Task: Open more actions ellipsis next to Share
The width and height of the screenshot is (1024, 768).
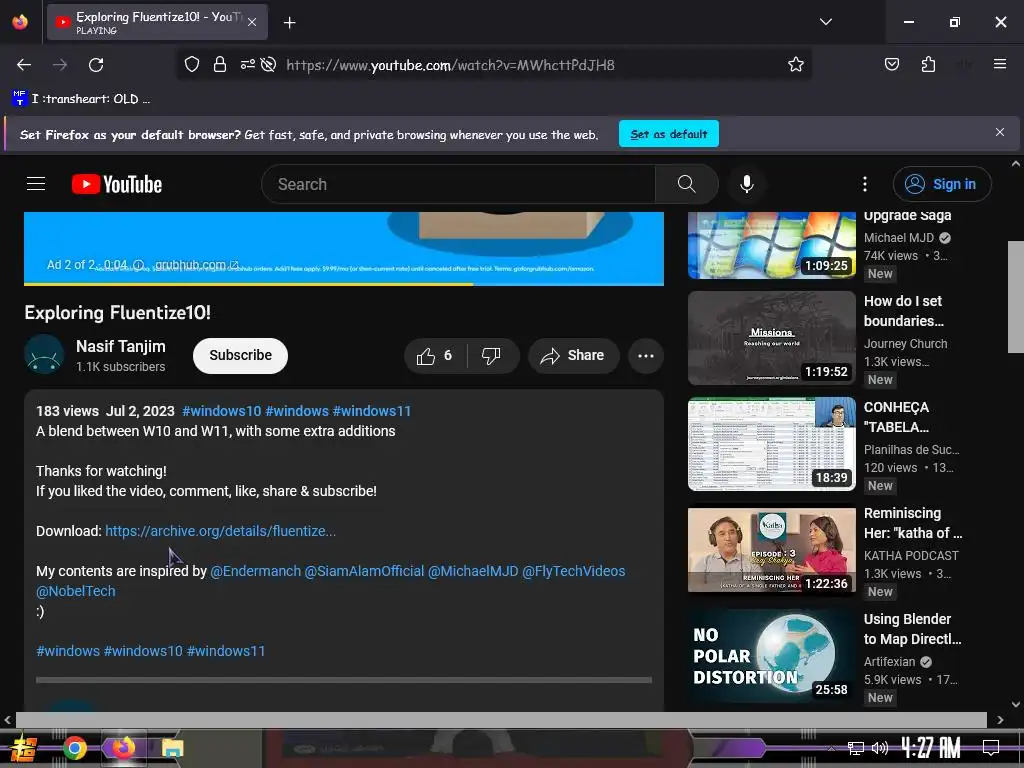Action: [646, 356]
